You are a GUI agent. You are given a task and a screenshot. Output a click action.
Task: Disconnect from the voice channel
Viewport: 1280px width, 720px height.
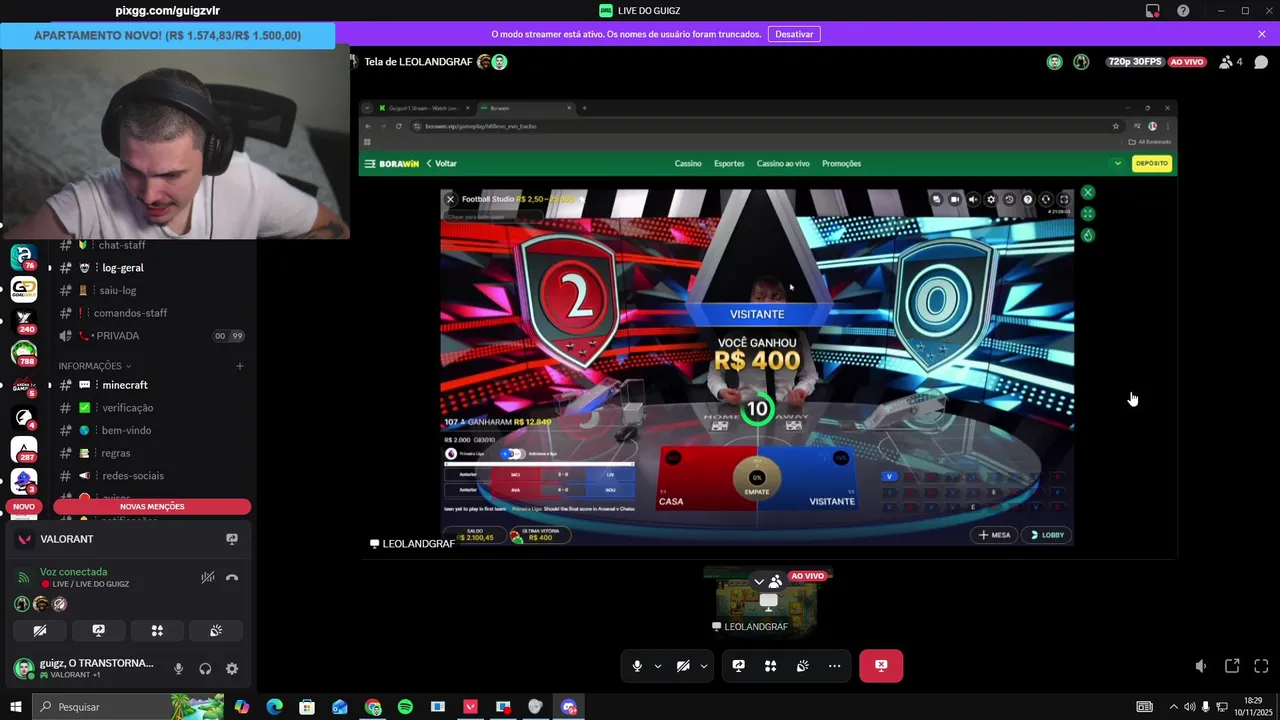click(x=232, y=577)
